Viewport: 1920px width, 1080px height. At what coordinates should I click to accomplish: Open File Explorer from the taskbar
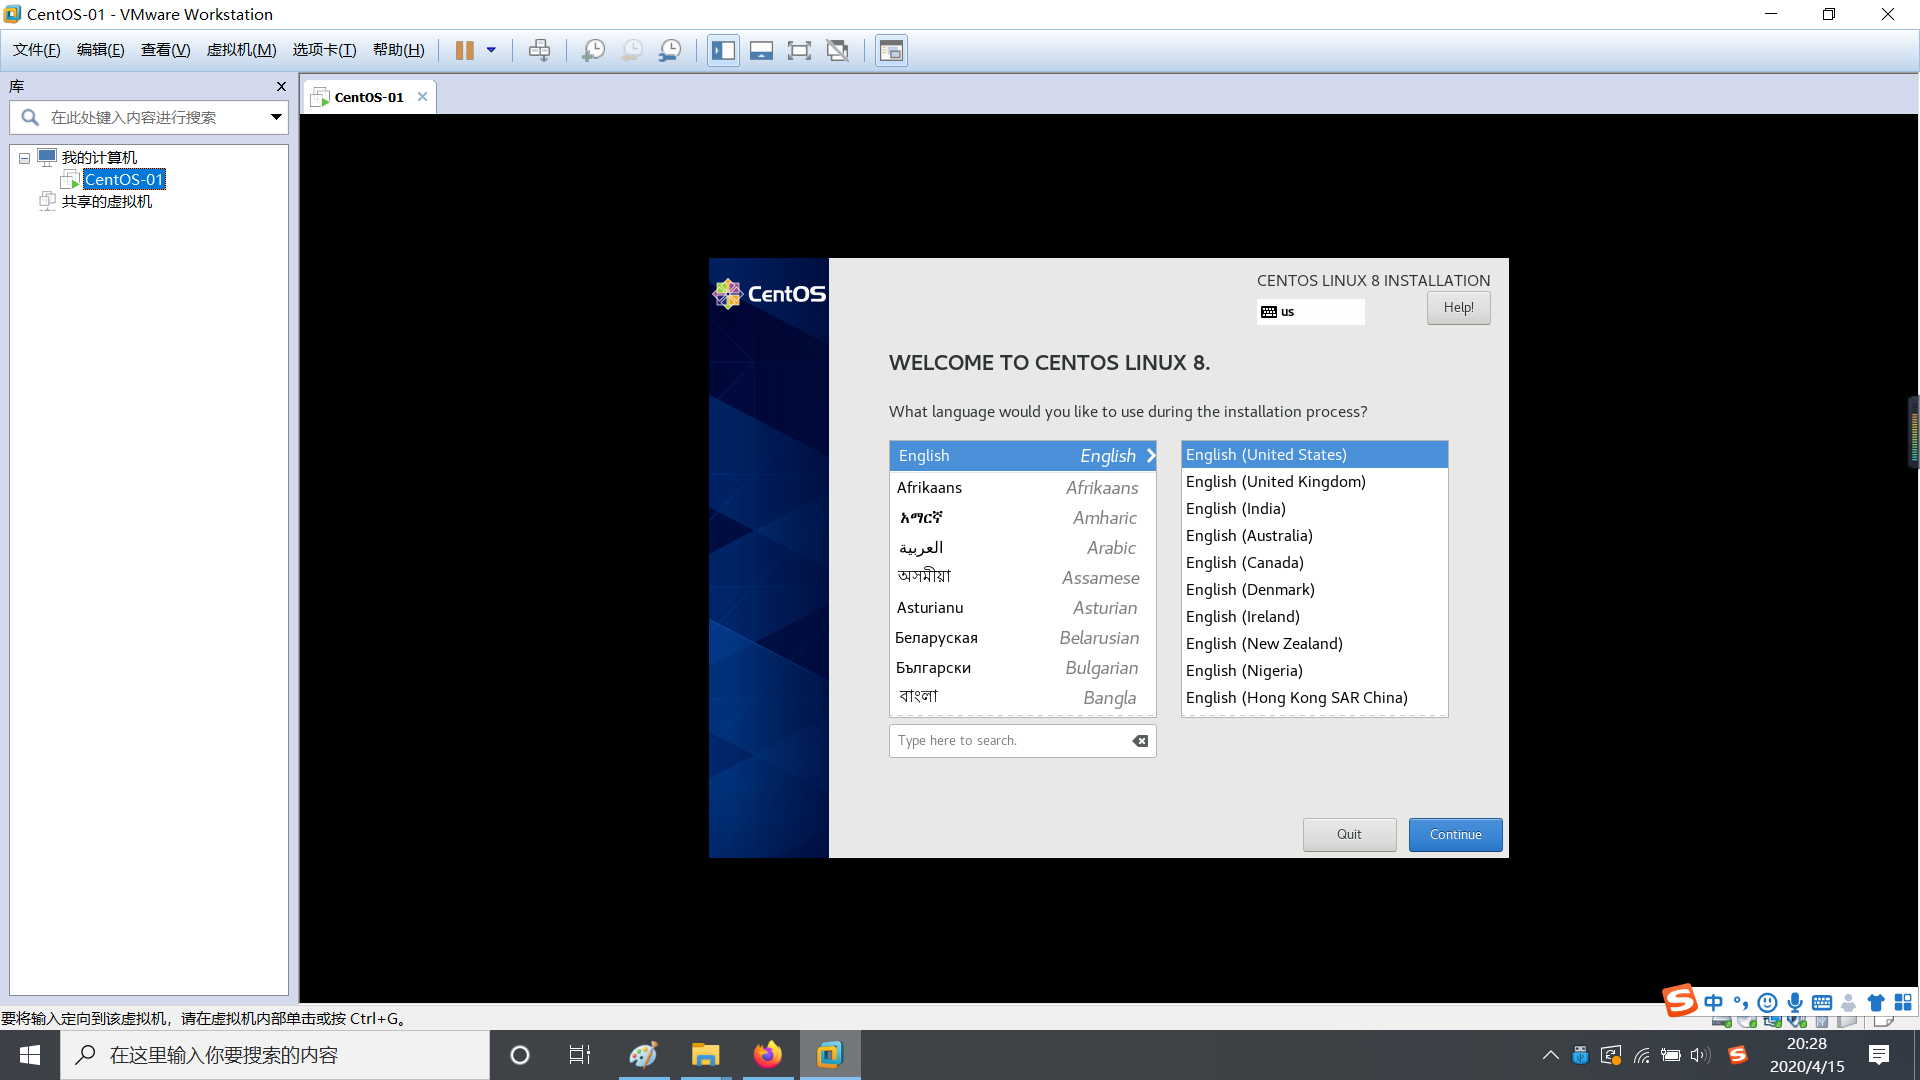click(x=706, y=1055)
